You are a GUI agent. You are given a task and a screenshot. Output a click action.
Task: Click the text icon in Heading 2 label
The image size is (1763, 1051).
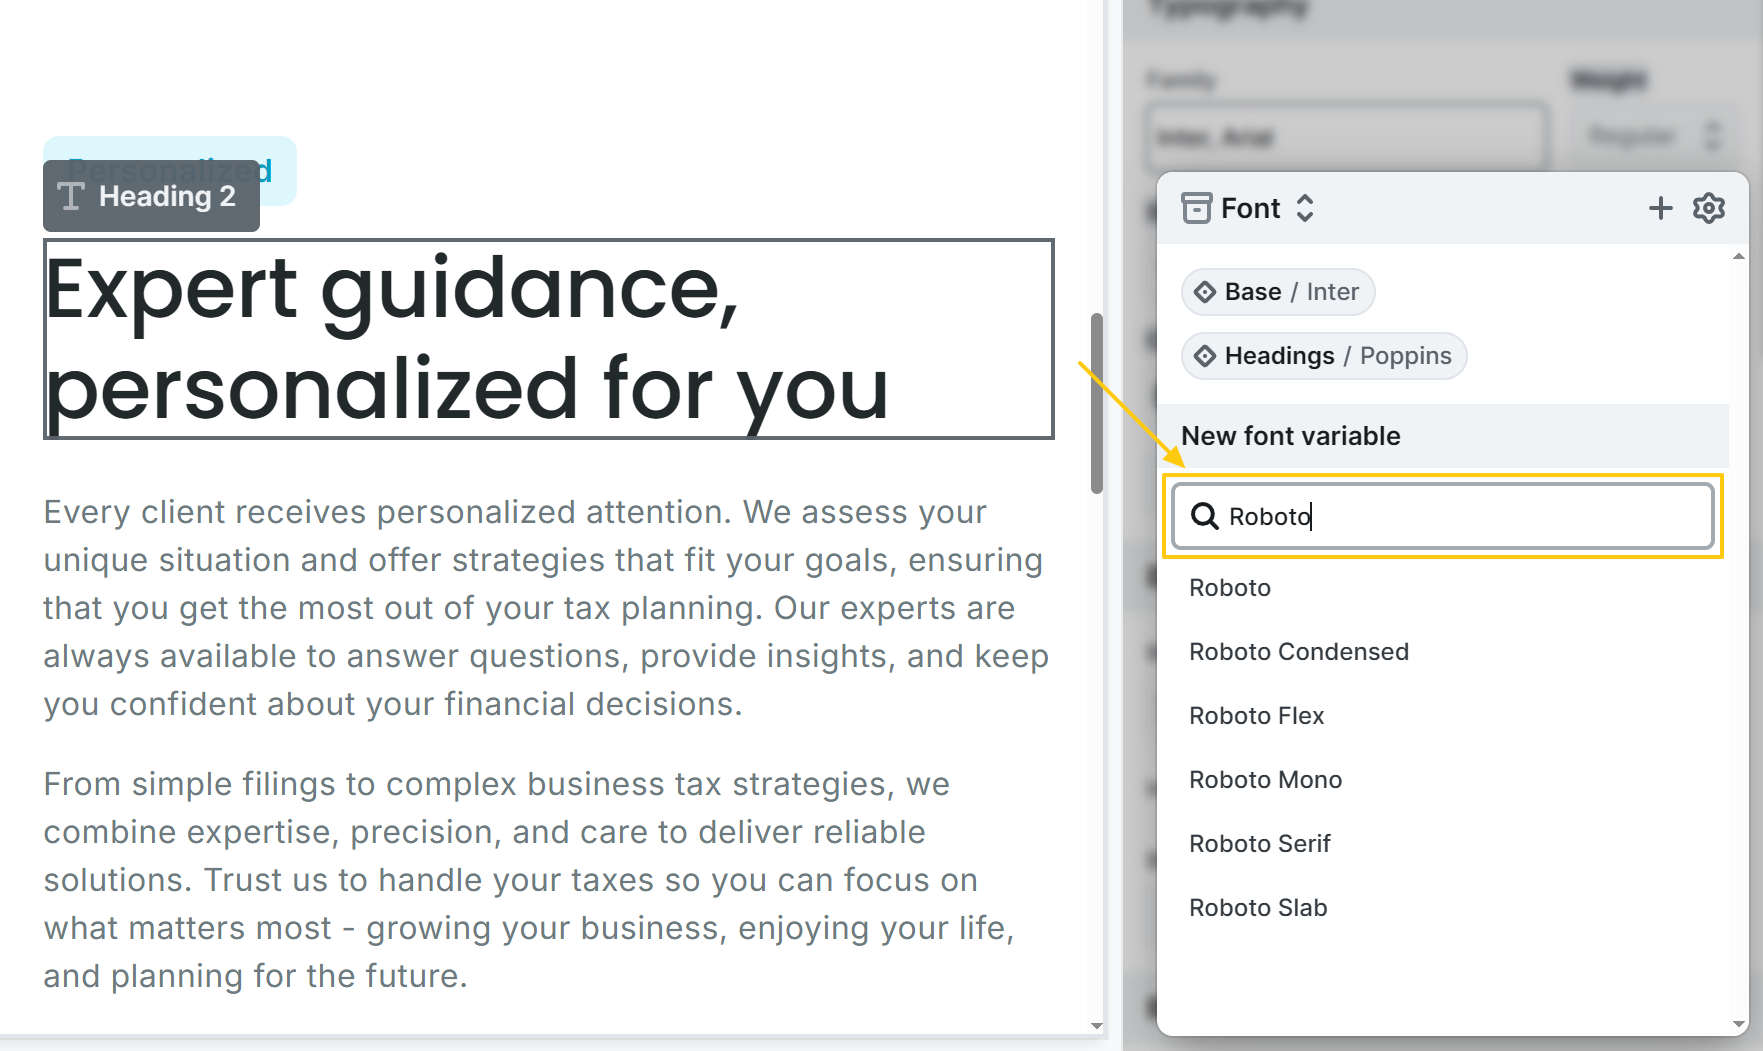pos(71,196)
